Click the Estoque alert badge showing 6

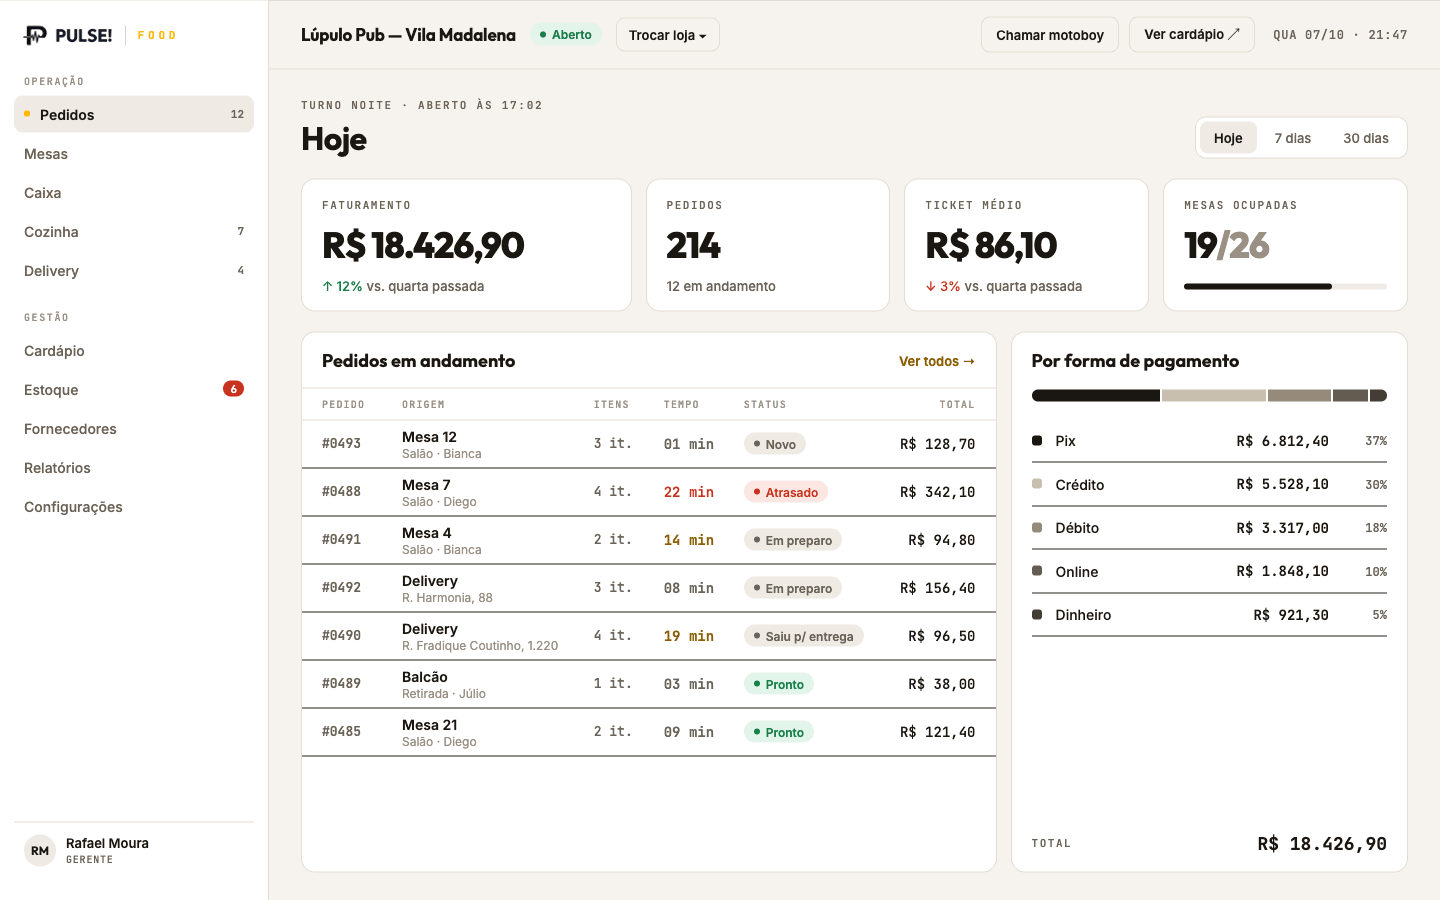[x=233, y=389]
